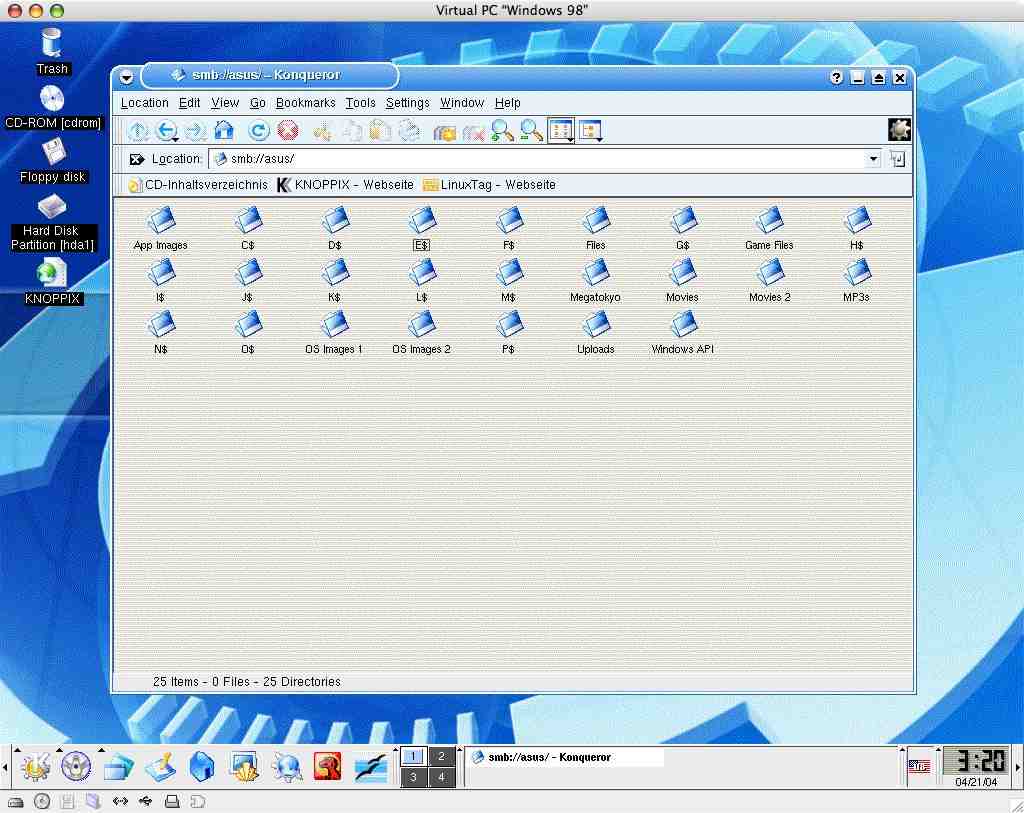Open the Tools menu

(x=360, y=103)
